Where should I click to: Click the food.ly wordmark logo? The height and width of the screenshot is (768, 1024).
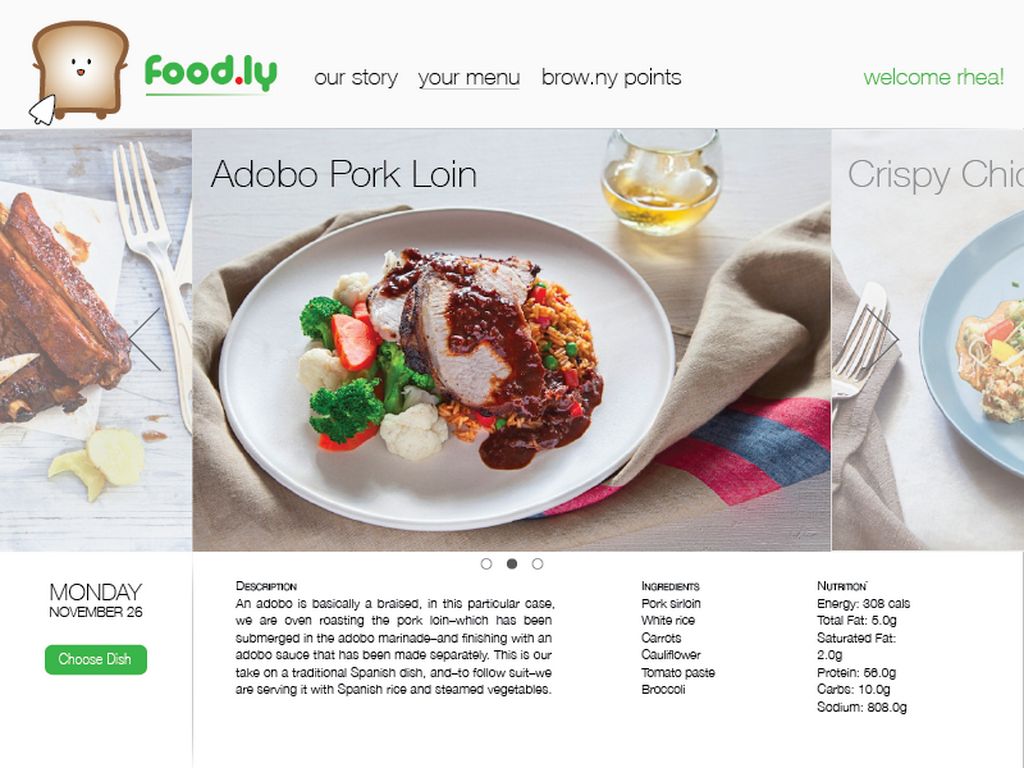[211, 74]
